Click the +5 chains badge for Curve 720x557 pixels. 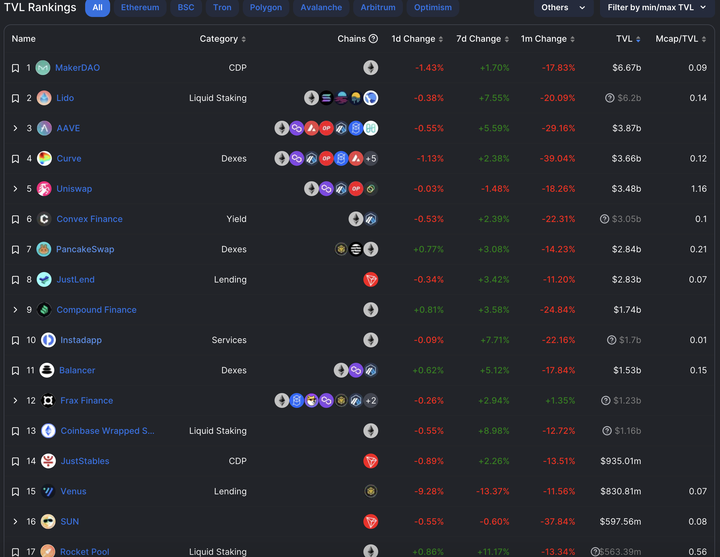coord(371,158)
